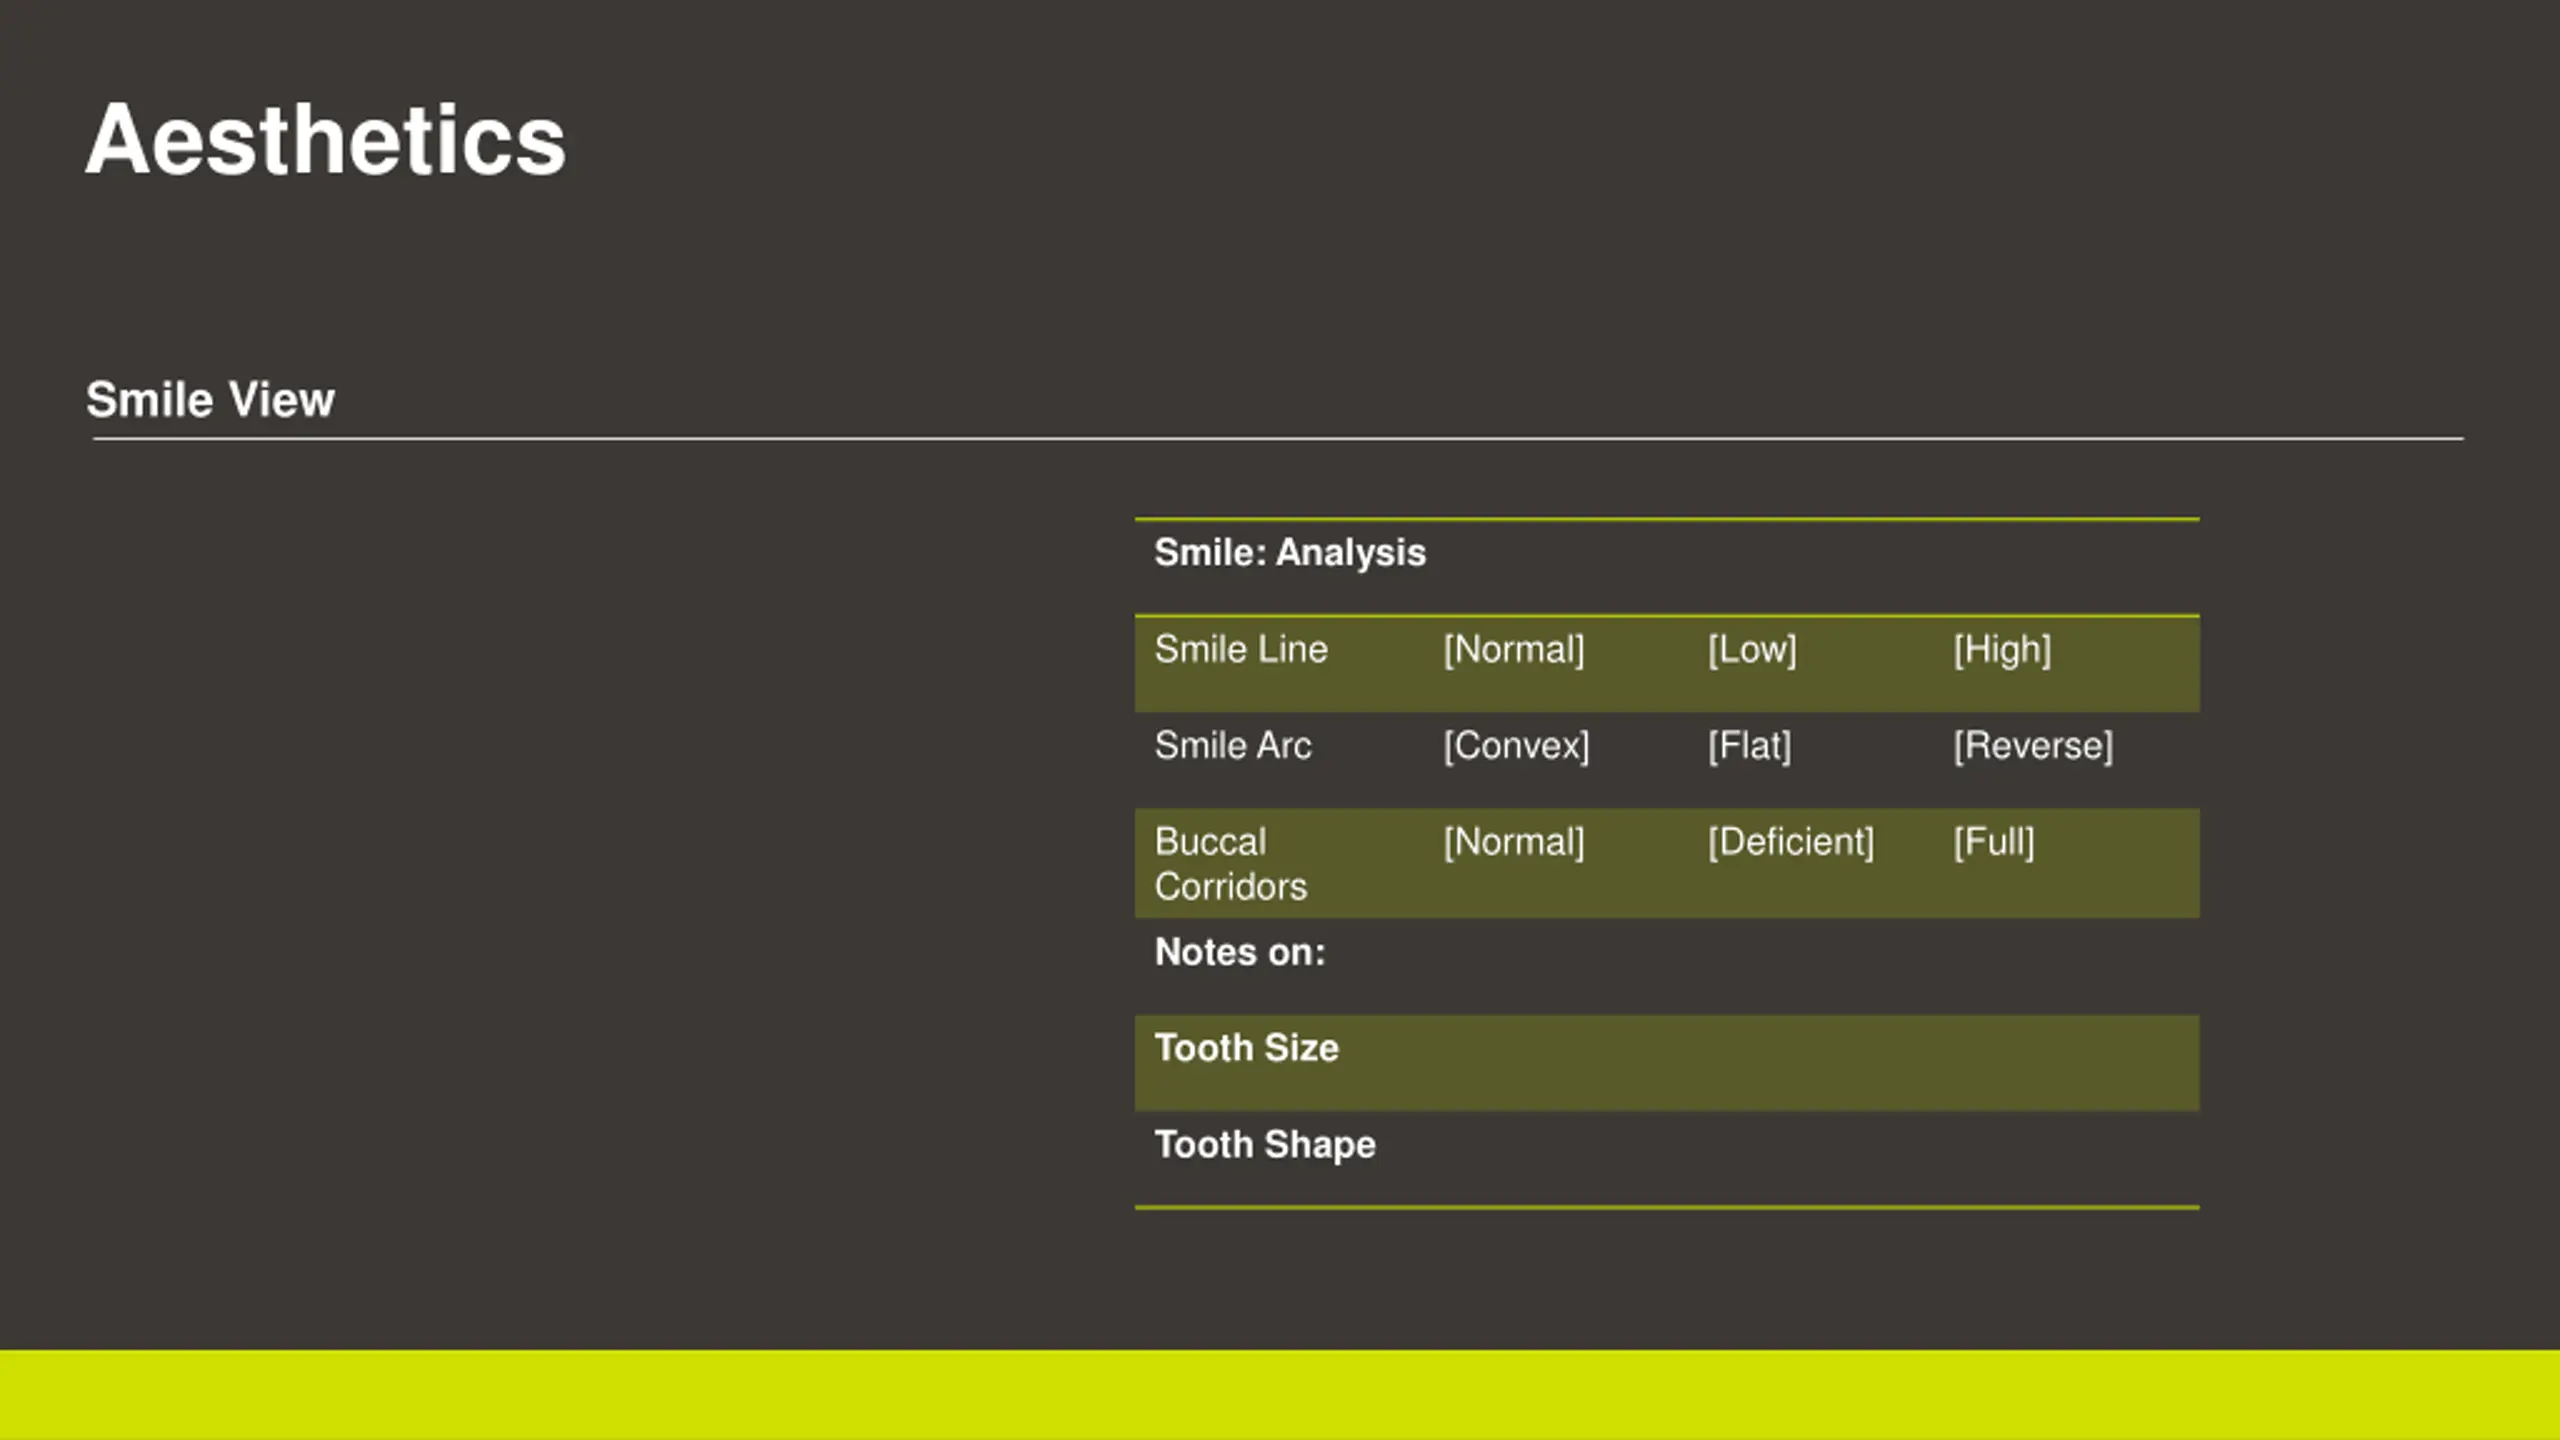Select the Aesthetics slide title
Screen dimensions: 2560x1440
[326, 141]
